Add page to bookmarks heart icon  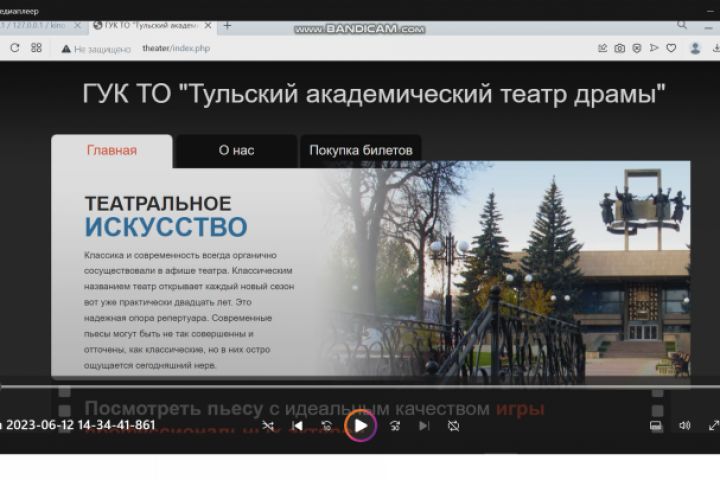pyautogui.click(x=671, y=48)
